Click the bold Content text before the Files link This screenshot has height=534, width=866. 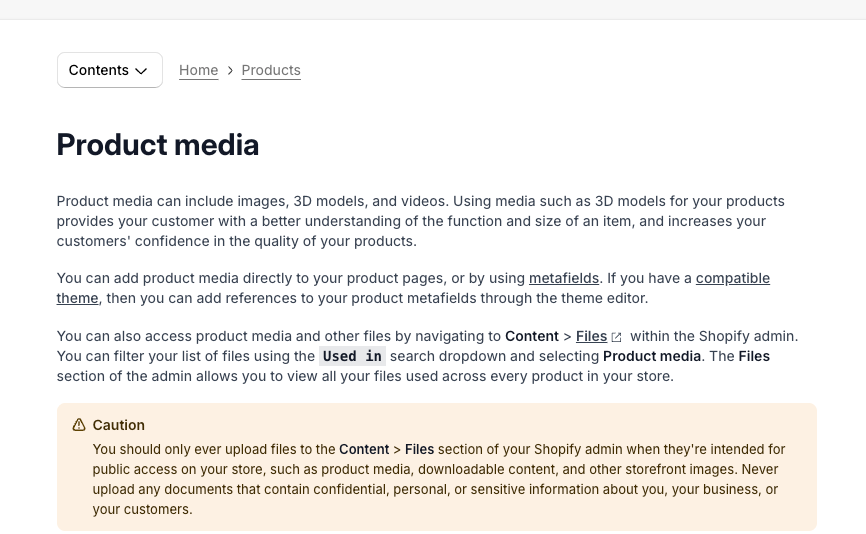tap(531, 336)
